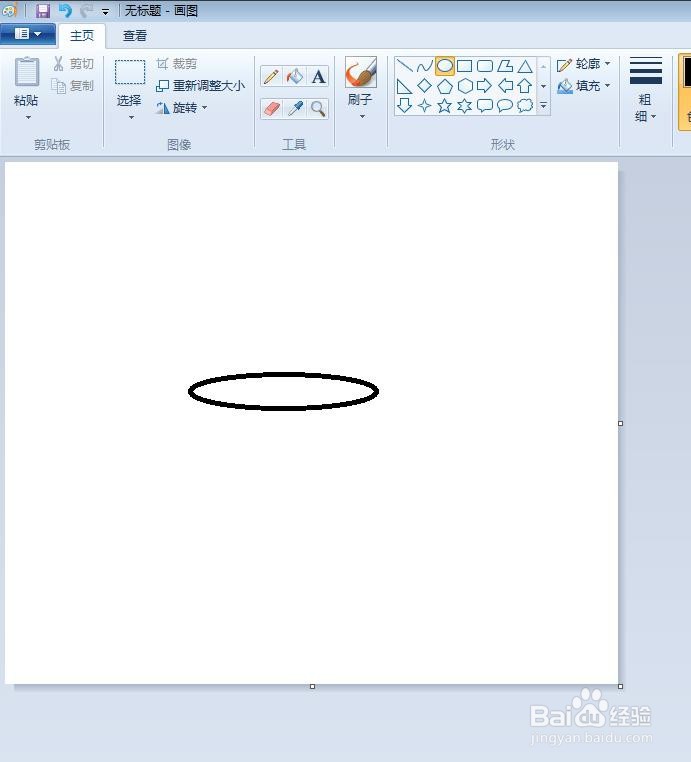Image resolution: width=691 pixels, height=762 pixels.
Task: Choose the Five-point star shape
Action: click(x=445, y=105)
